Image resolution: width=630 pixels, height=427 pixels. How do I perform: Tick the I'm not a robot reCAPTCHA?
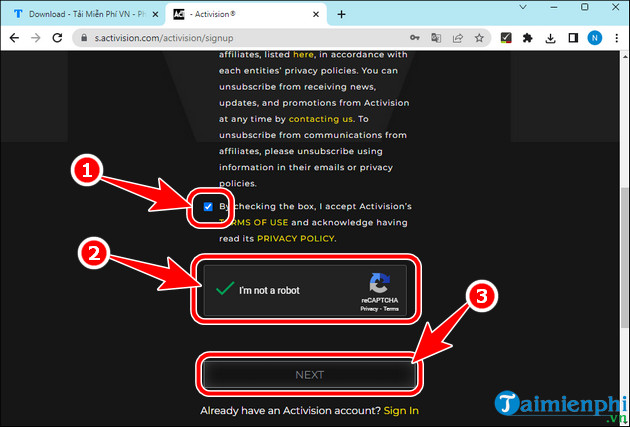click(x=225, y=288)
